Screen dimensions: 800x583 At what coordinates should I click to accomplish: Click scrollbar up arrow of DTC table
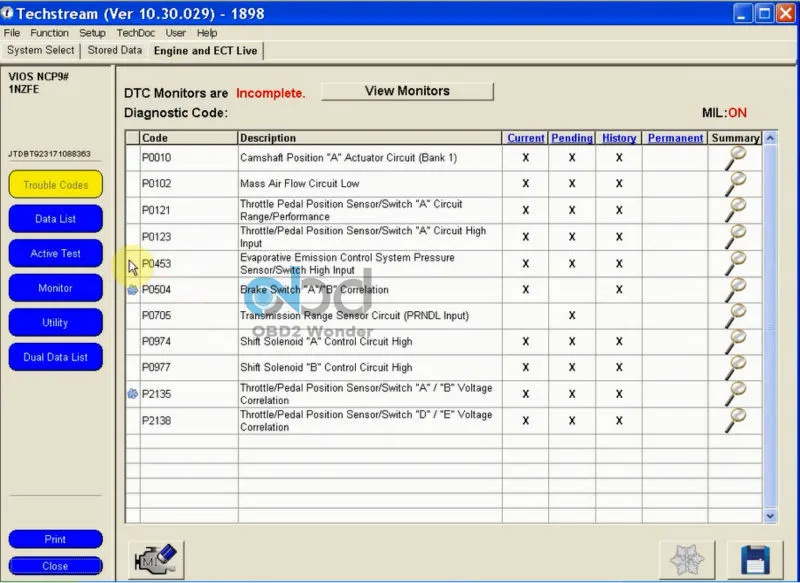770,138
